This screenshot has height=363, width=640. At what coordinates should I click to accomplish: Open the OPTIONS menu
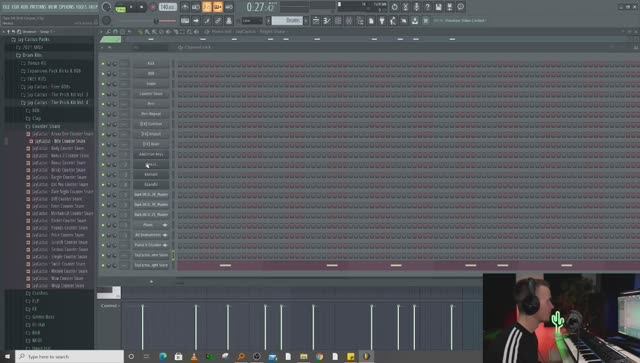(x=68, y=7)
